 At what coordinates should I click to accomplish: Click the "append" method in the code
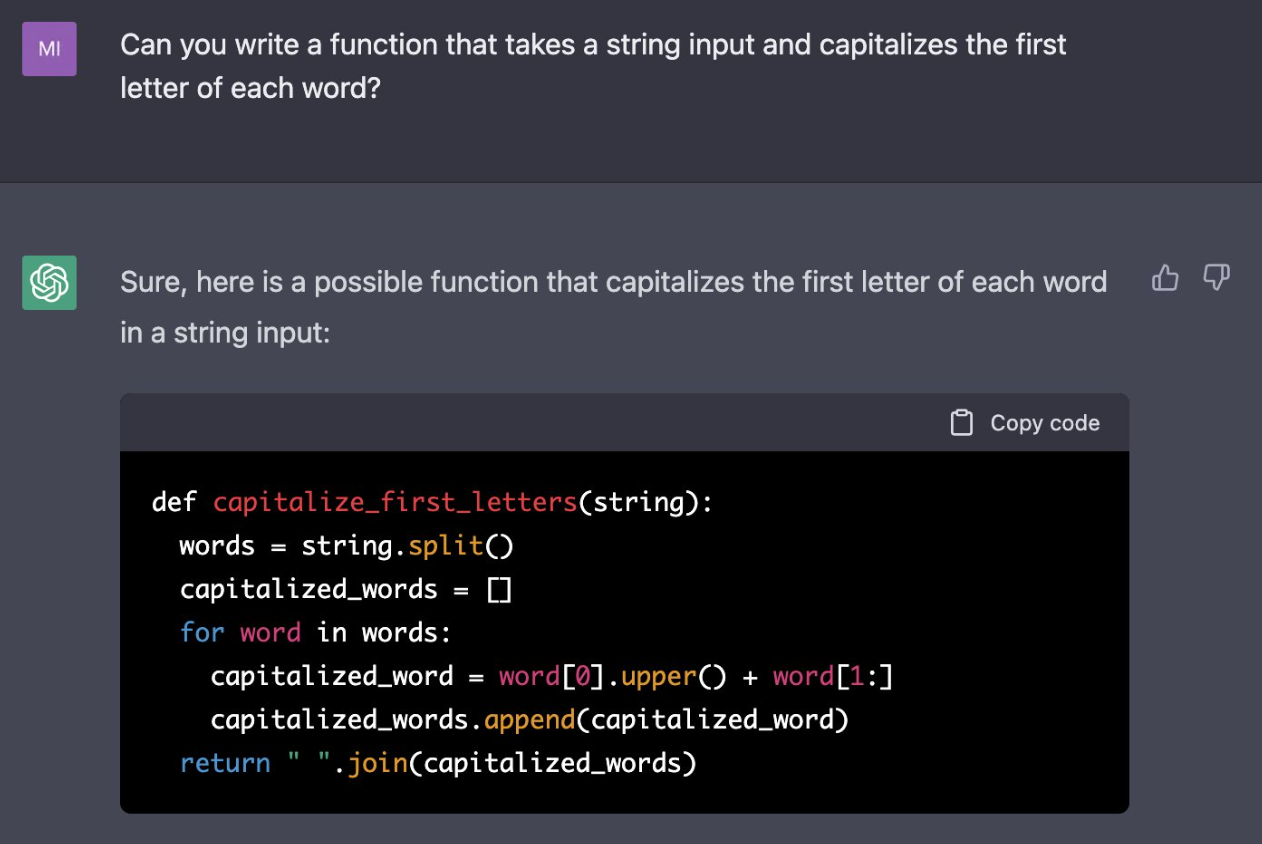tap(527, 720)
